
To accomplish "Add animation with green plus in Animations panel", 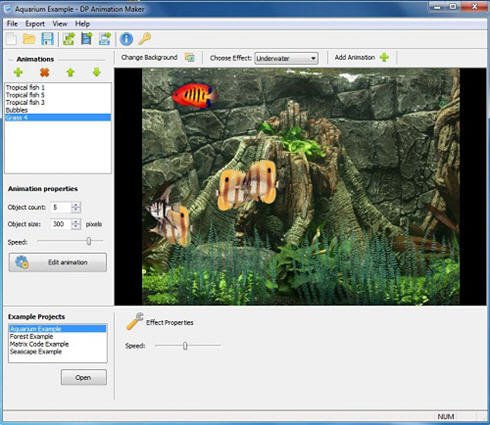I will point(18,72).
